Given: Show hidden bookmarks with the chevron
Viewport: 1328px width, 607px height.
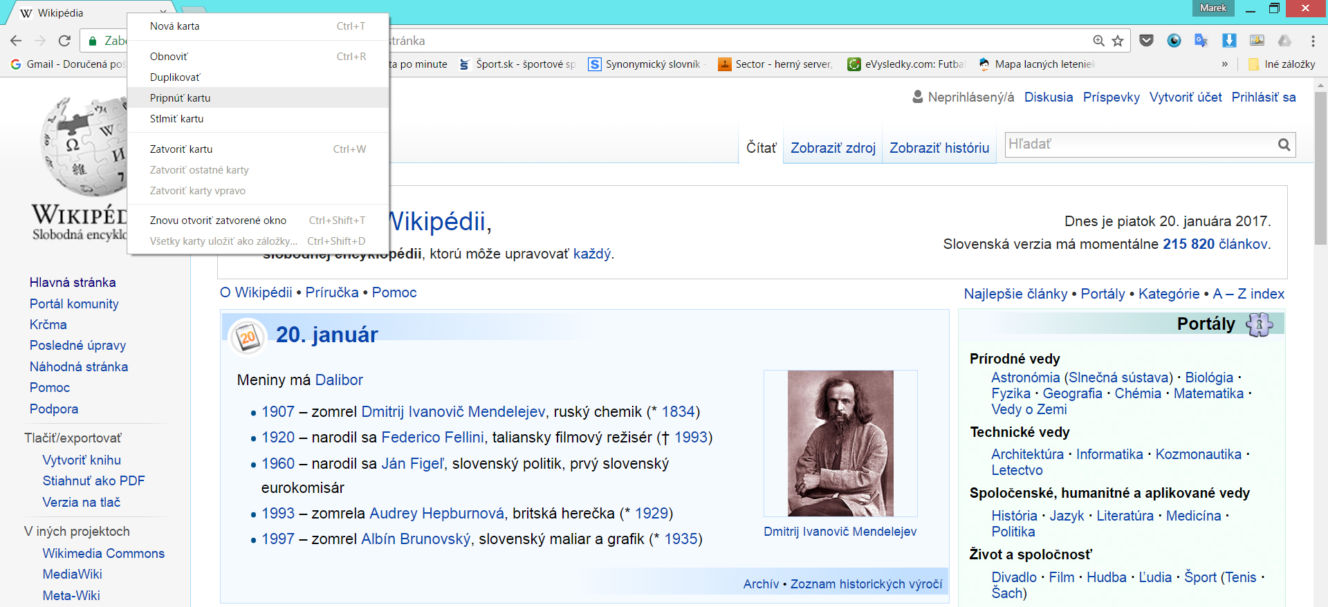Looking at the screenshot, I should [1225, 64].
